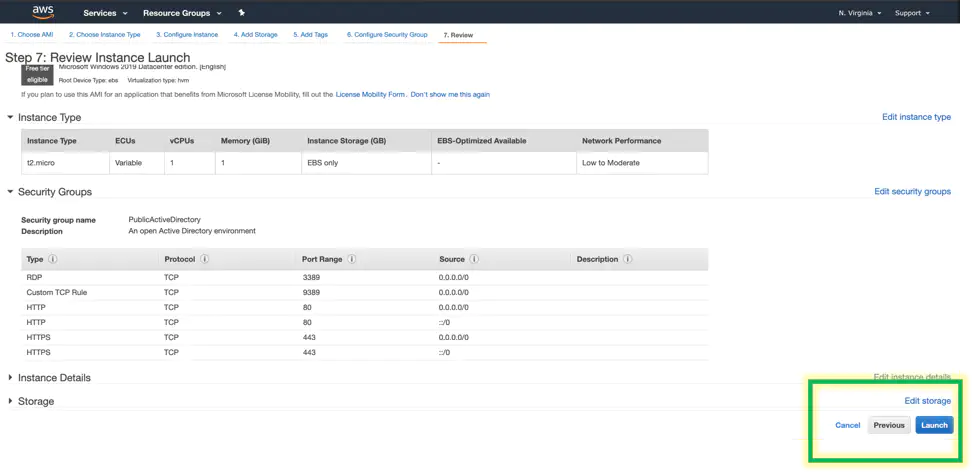Click port range 3389 cell
Viewport: 974px width, 474px height.
311,277
